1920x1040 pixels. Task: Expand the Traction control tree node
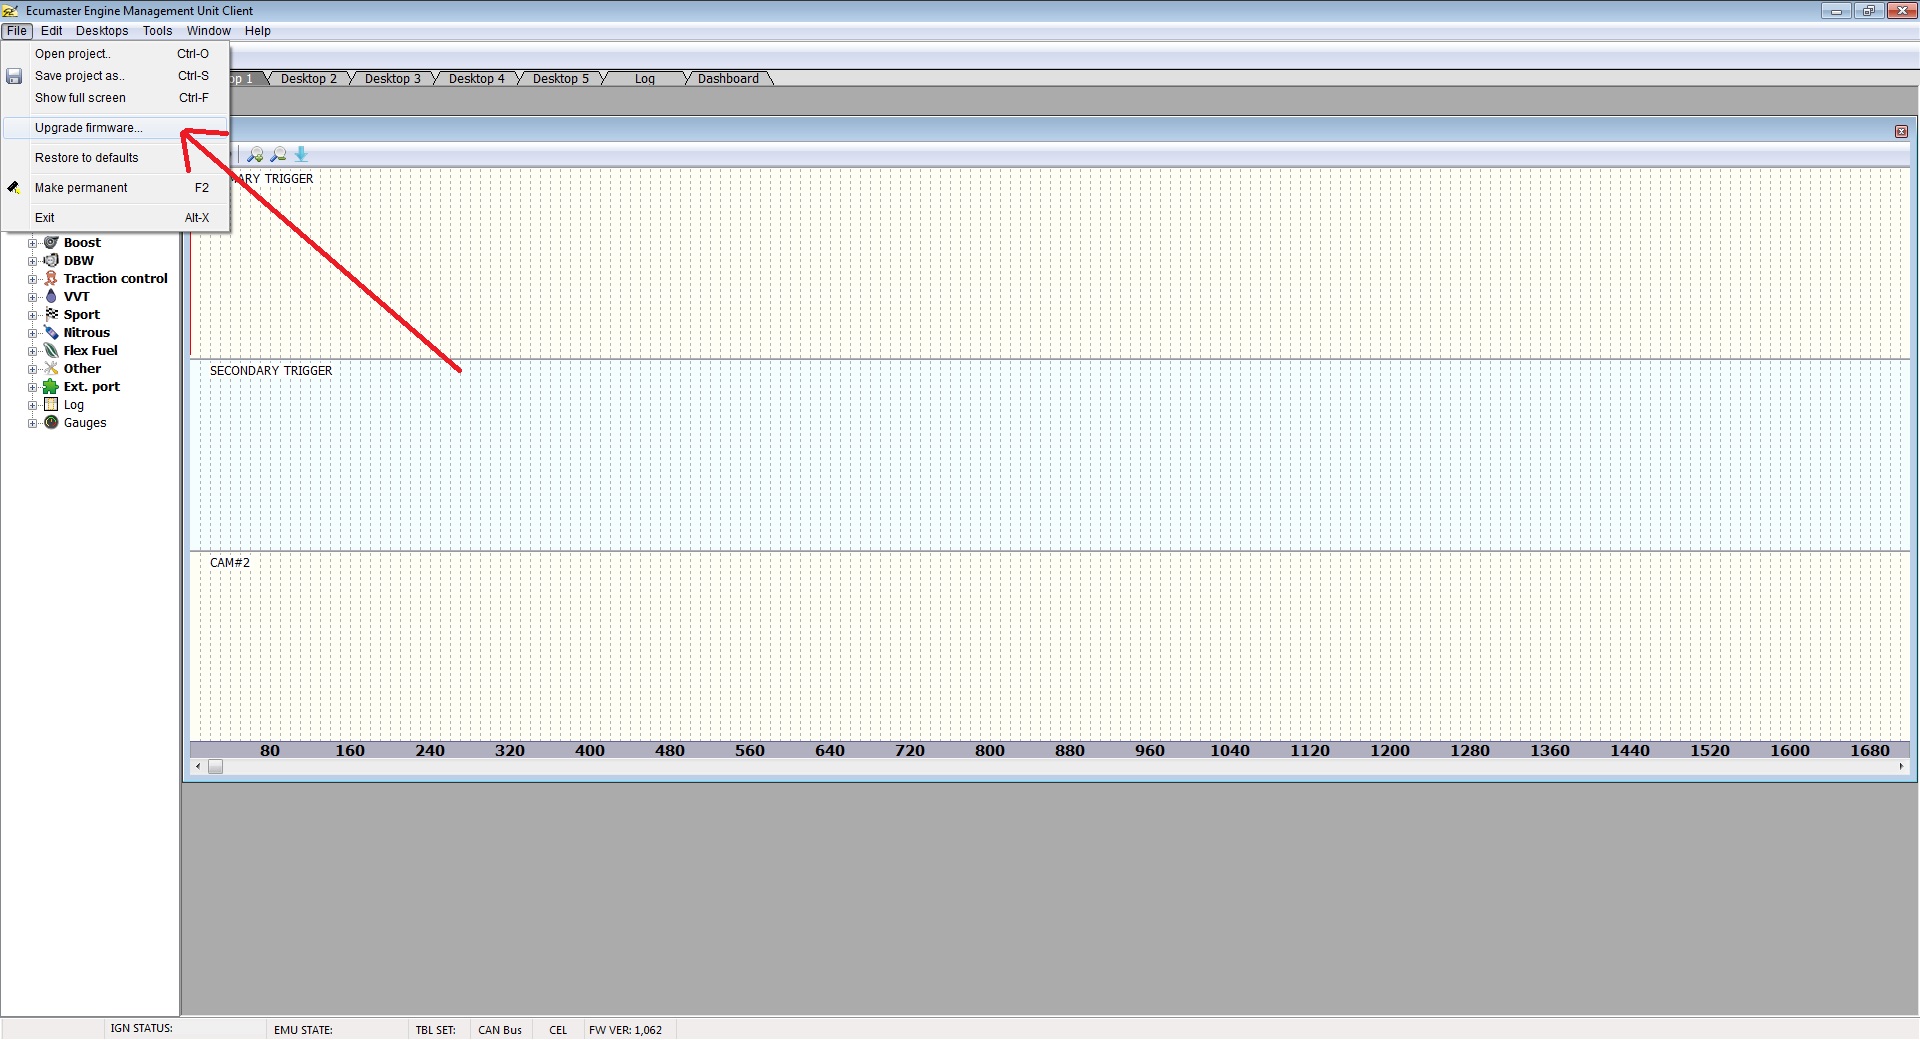coord(32,279)
